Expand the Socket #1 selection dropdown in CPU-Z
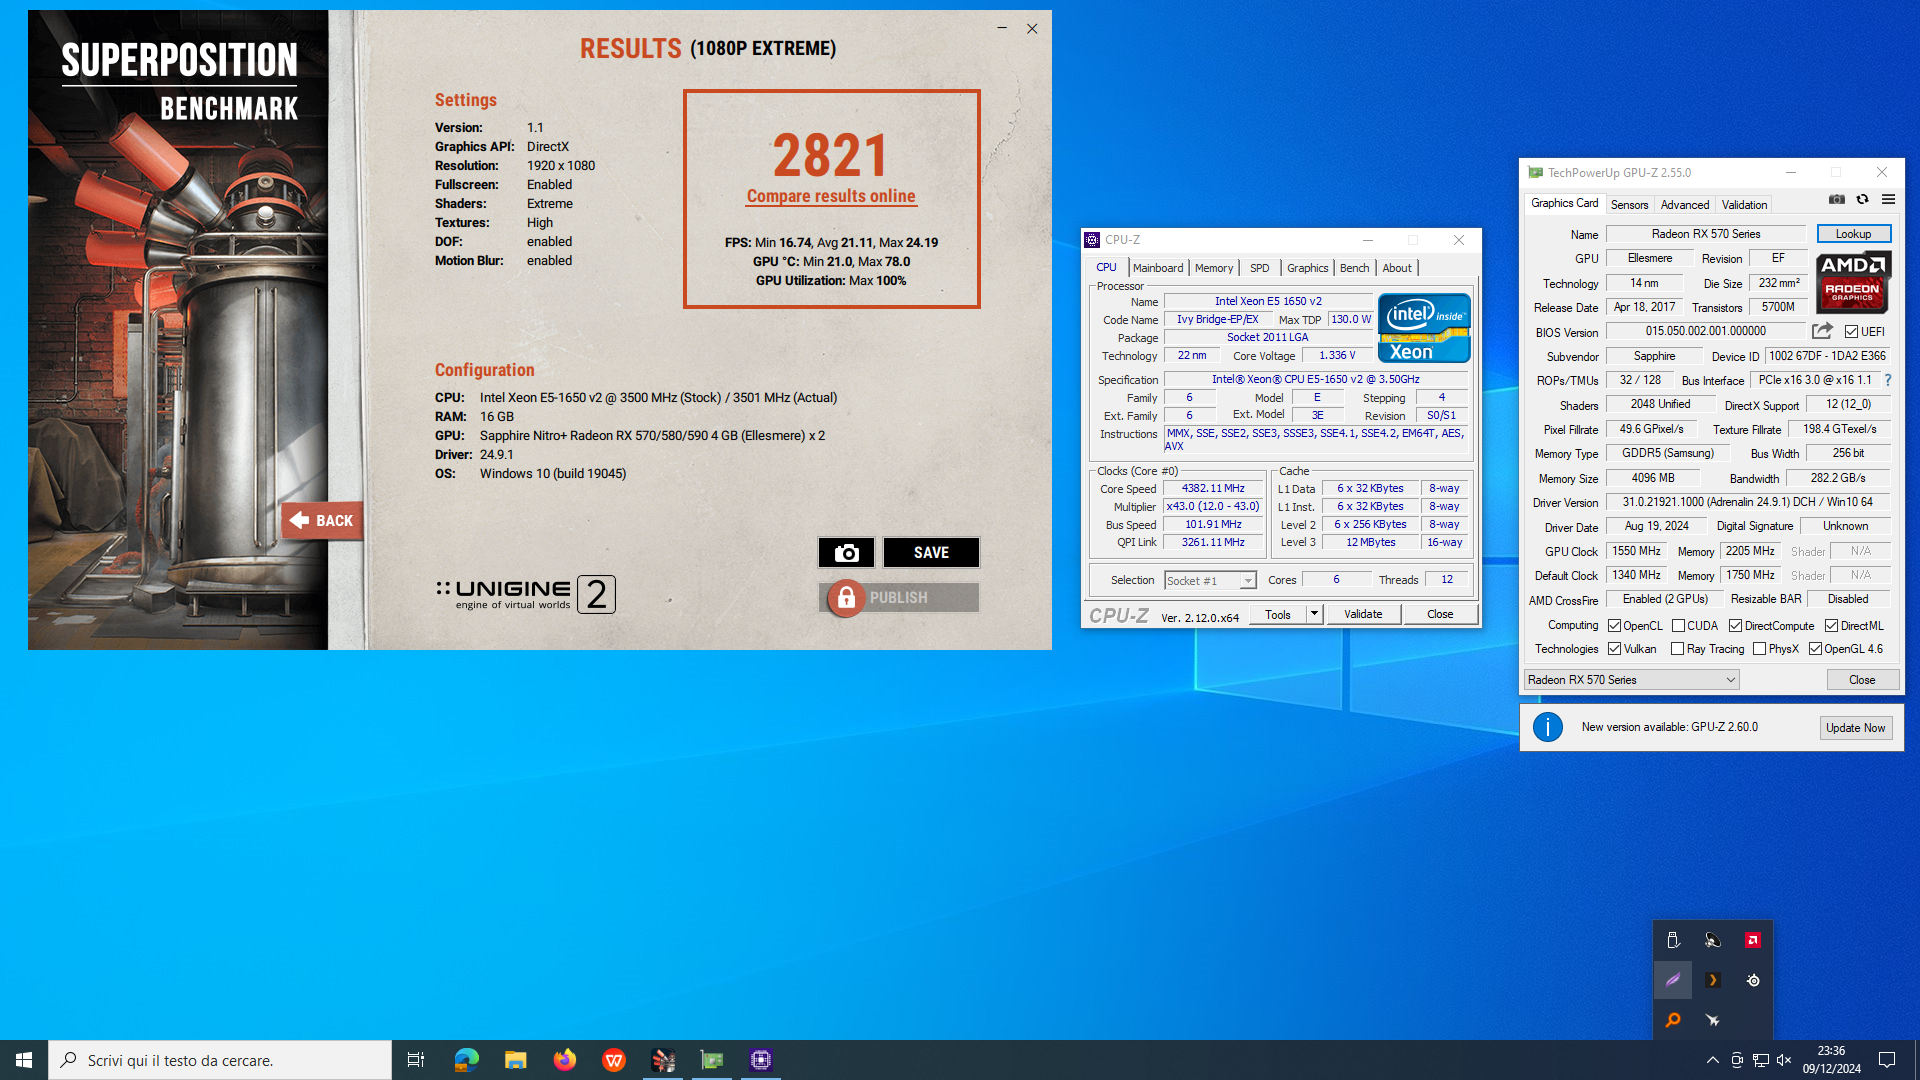This screenshot has width=1920, height=1080. pyautogui.click(x=1247, y=581)
